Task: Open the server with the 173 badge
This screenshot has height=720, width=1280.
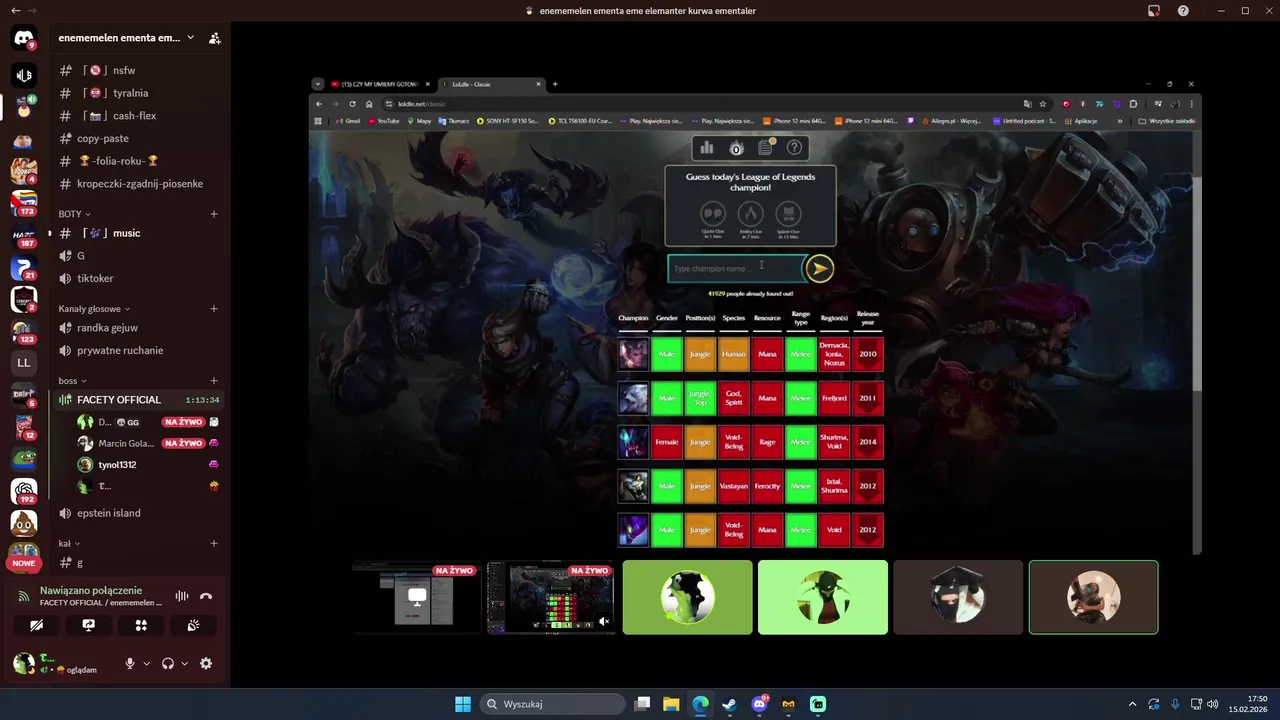Action: point(24,203)
